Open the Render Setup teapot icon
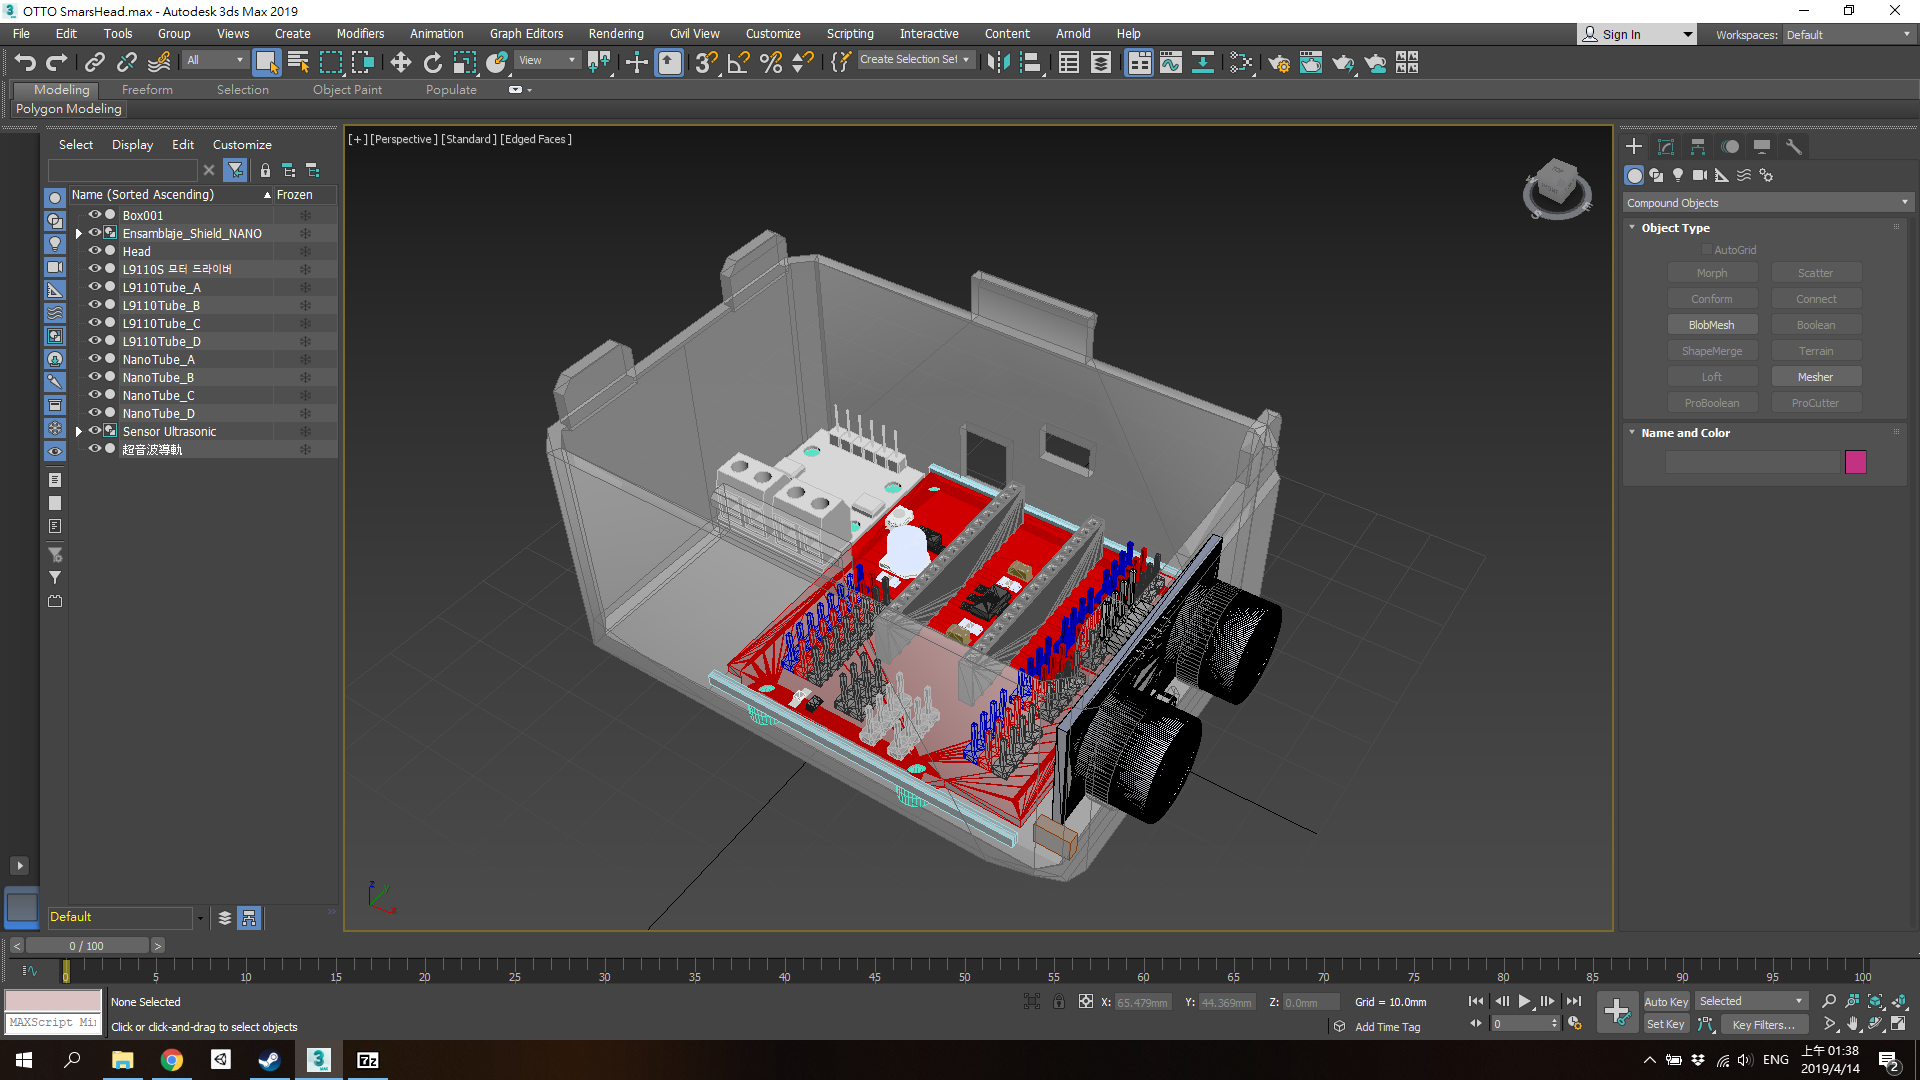Viewport: 1920px width, 1080px height. [1278, 63]
